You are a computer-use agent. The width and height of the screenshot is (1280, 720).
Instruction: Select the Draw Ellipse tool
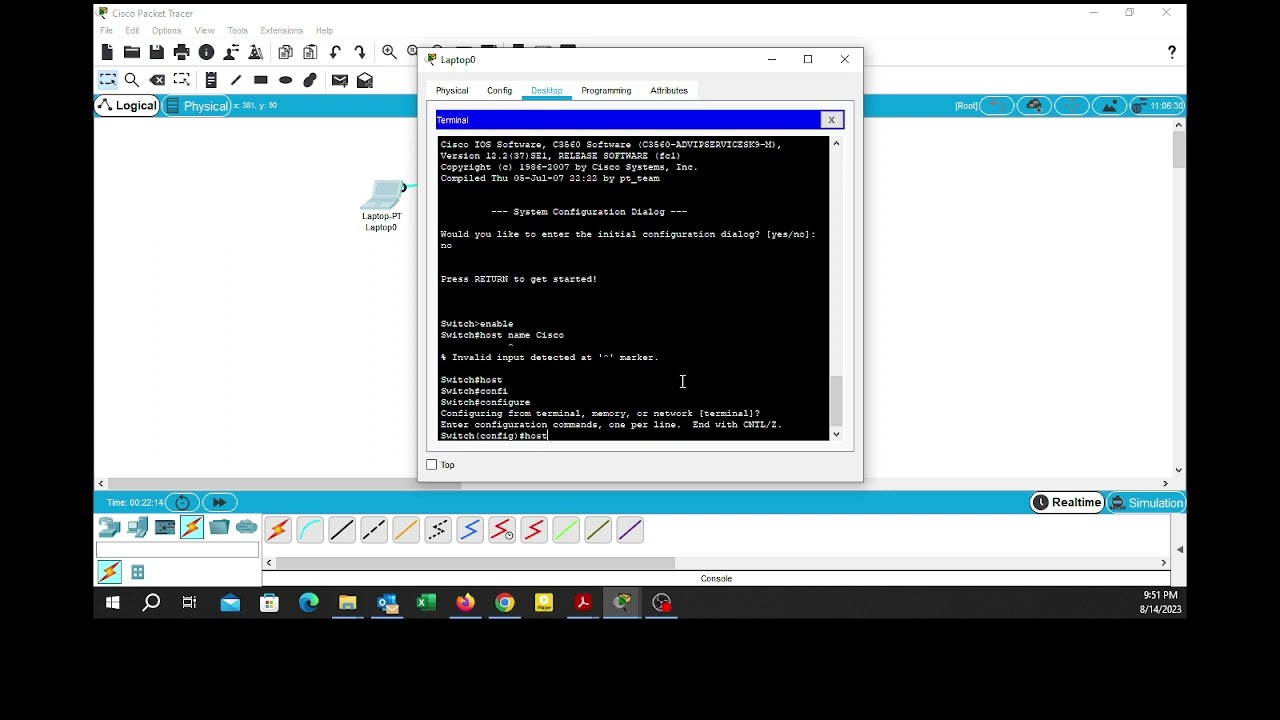pos(286,80)
